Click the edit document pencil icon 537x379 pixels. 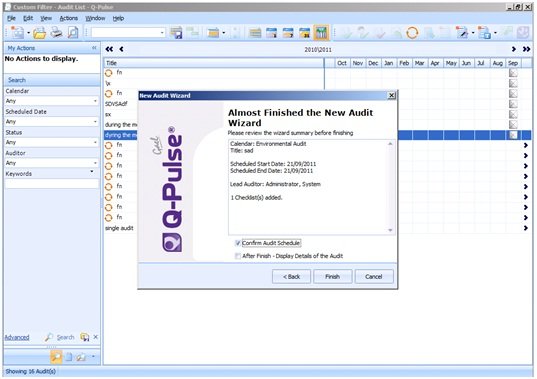pyautogui.click(x=462, y=33)
